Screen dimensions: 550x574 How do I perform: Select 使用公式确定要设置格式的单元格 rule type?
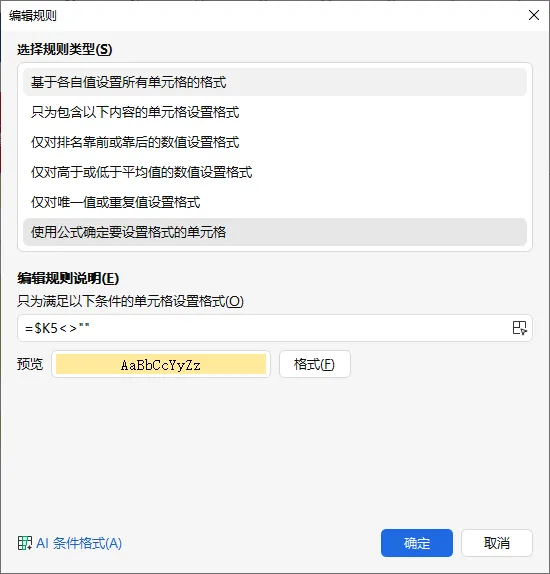275,232
